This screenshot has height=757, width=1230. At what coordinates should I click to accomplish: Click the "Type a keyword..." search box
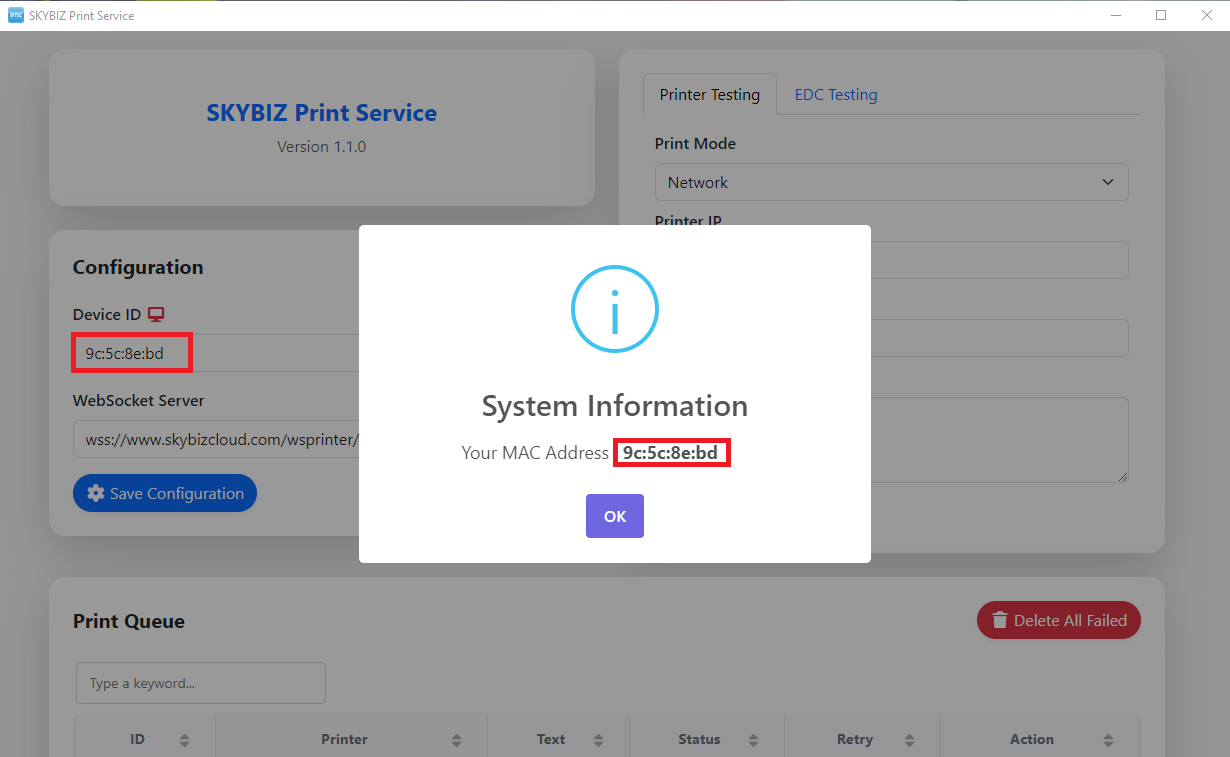(x=200, y=683)
